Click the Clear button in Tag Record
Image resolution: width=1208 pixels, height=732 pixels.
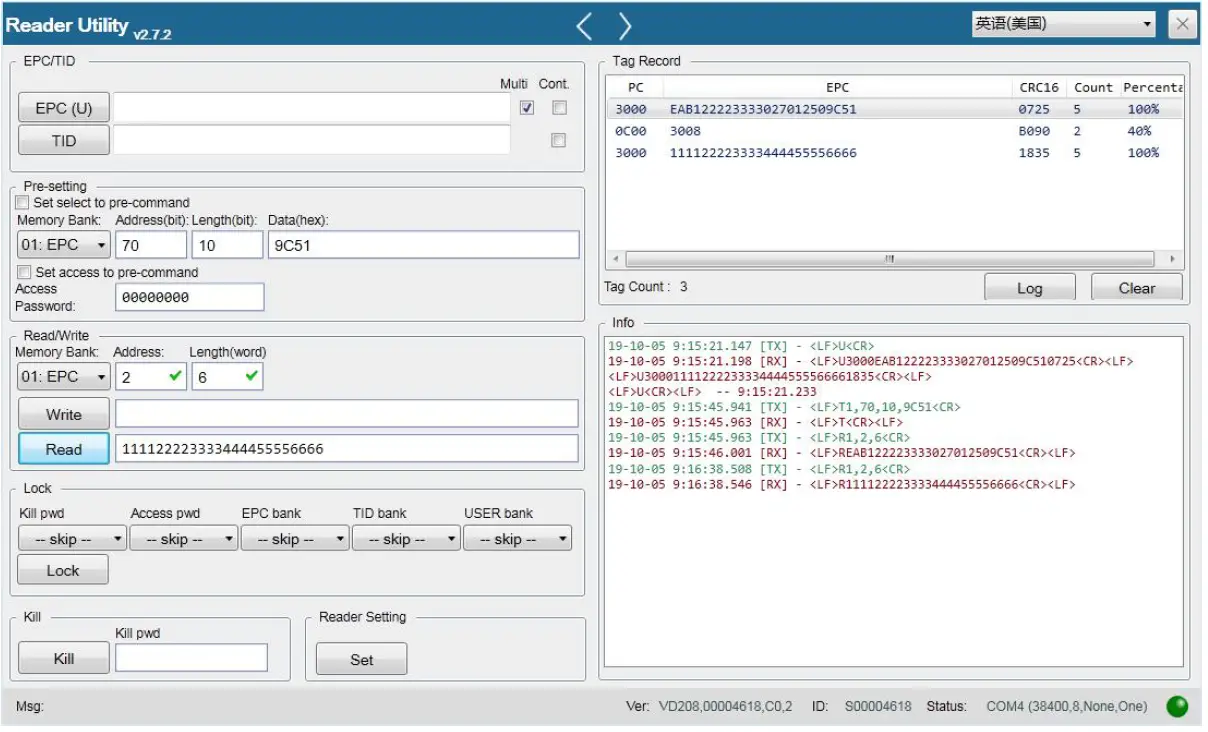(1136, 288)
